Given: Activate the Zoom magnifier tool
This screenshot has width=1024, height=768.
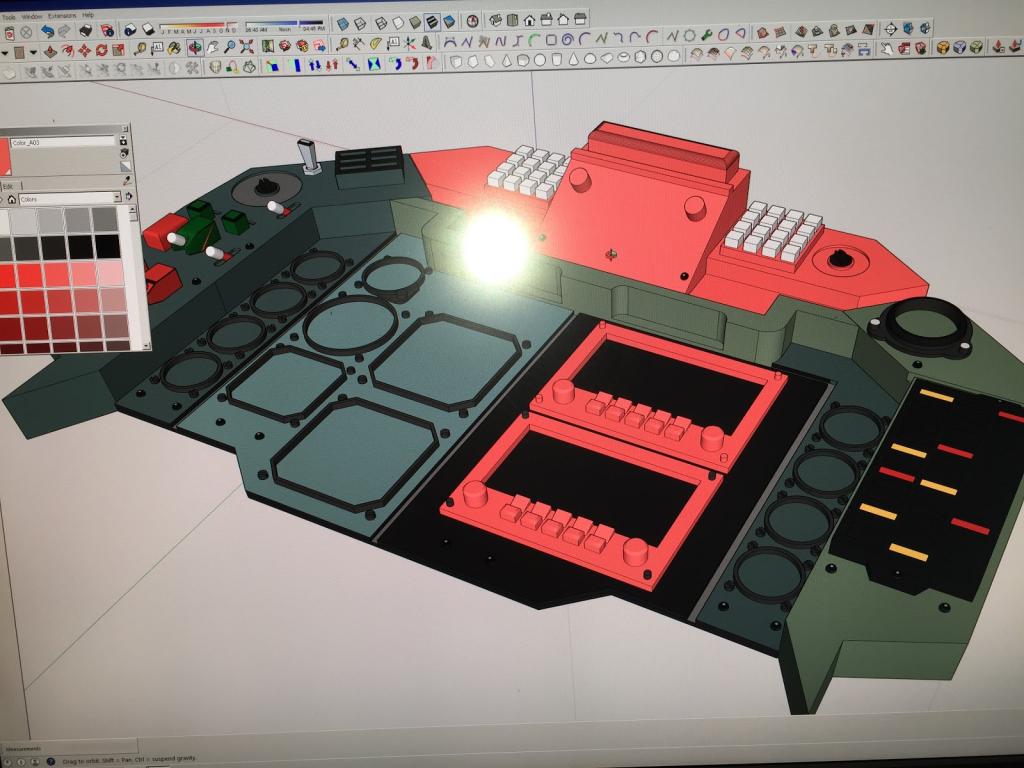Looking at the screenshot, I should tap(230, 47).
